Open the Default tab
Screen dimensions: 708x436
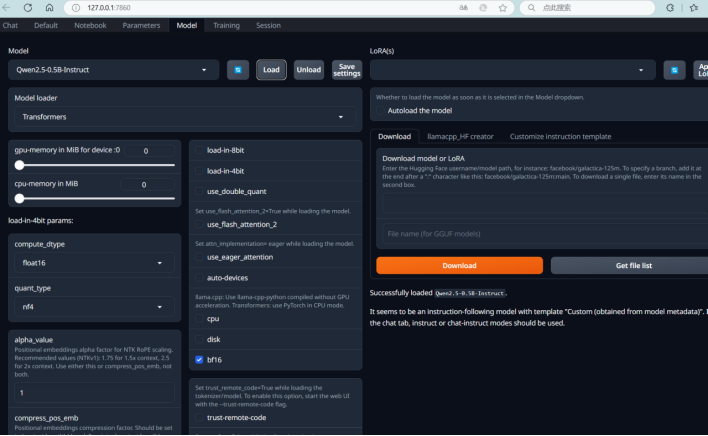click(x=46, y=25)
